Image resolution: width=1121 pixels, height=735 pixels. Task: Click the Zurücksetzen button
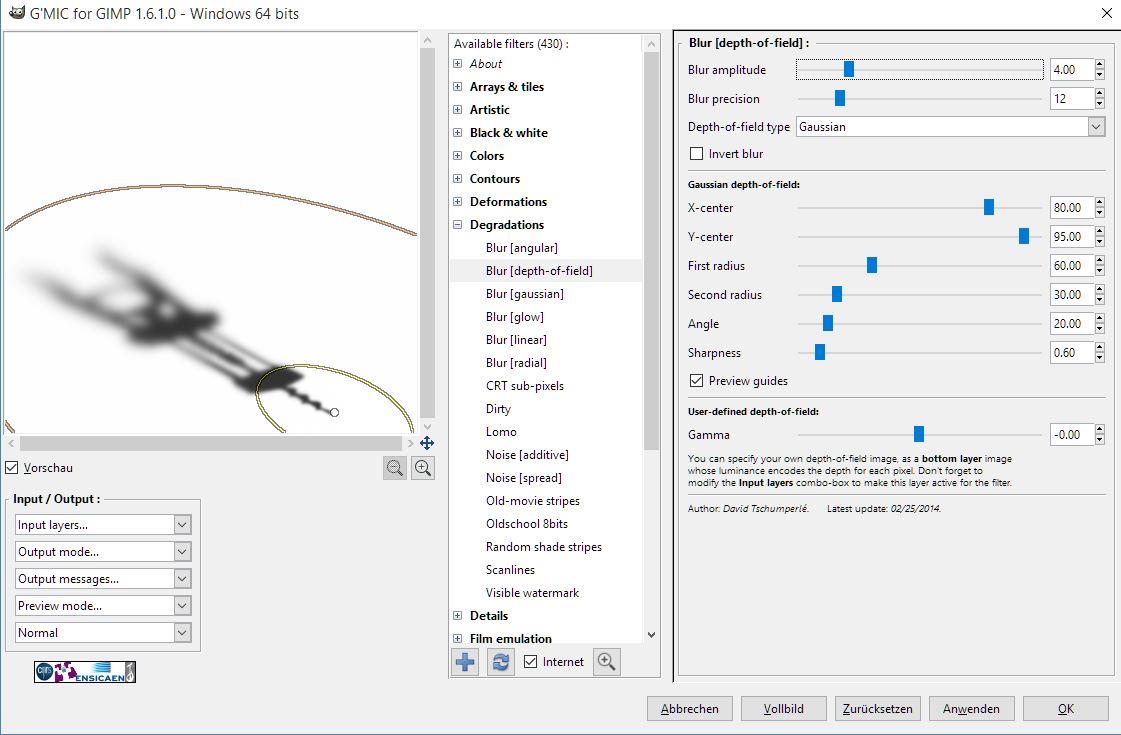[x=877, y=708]
